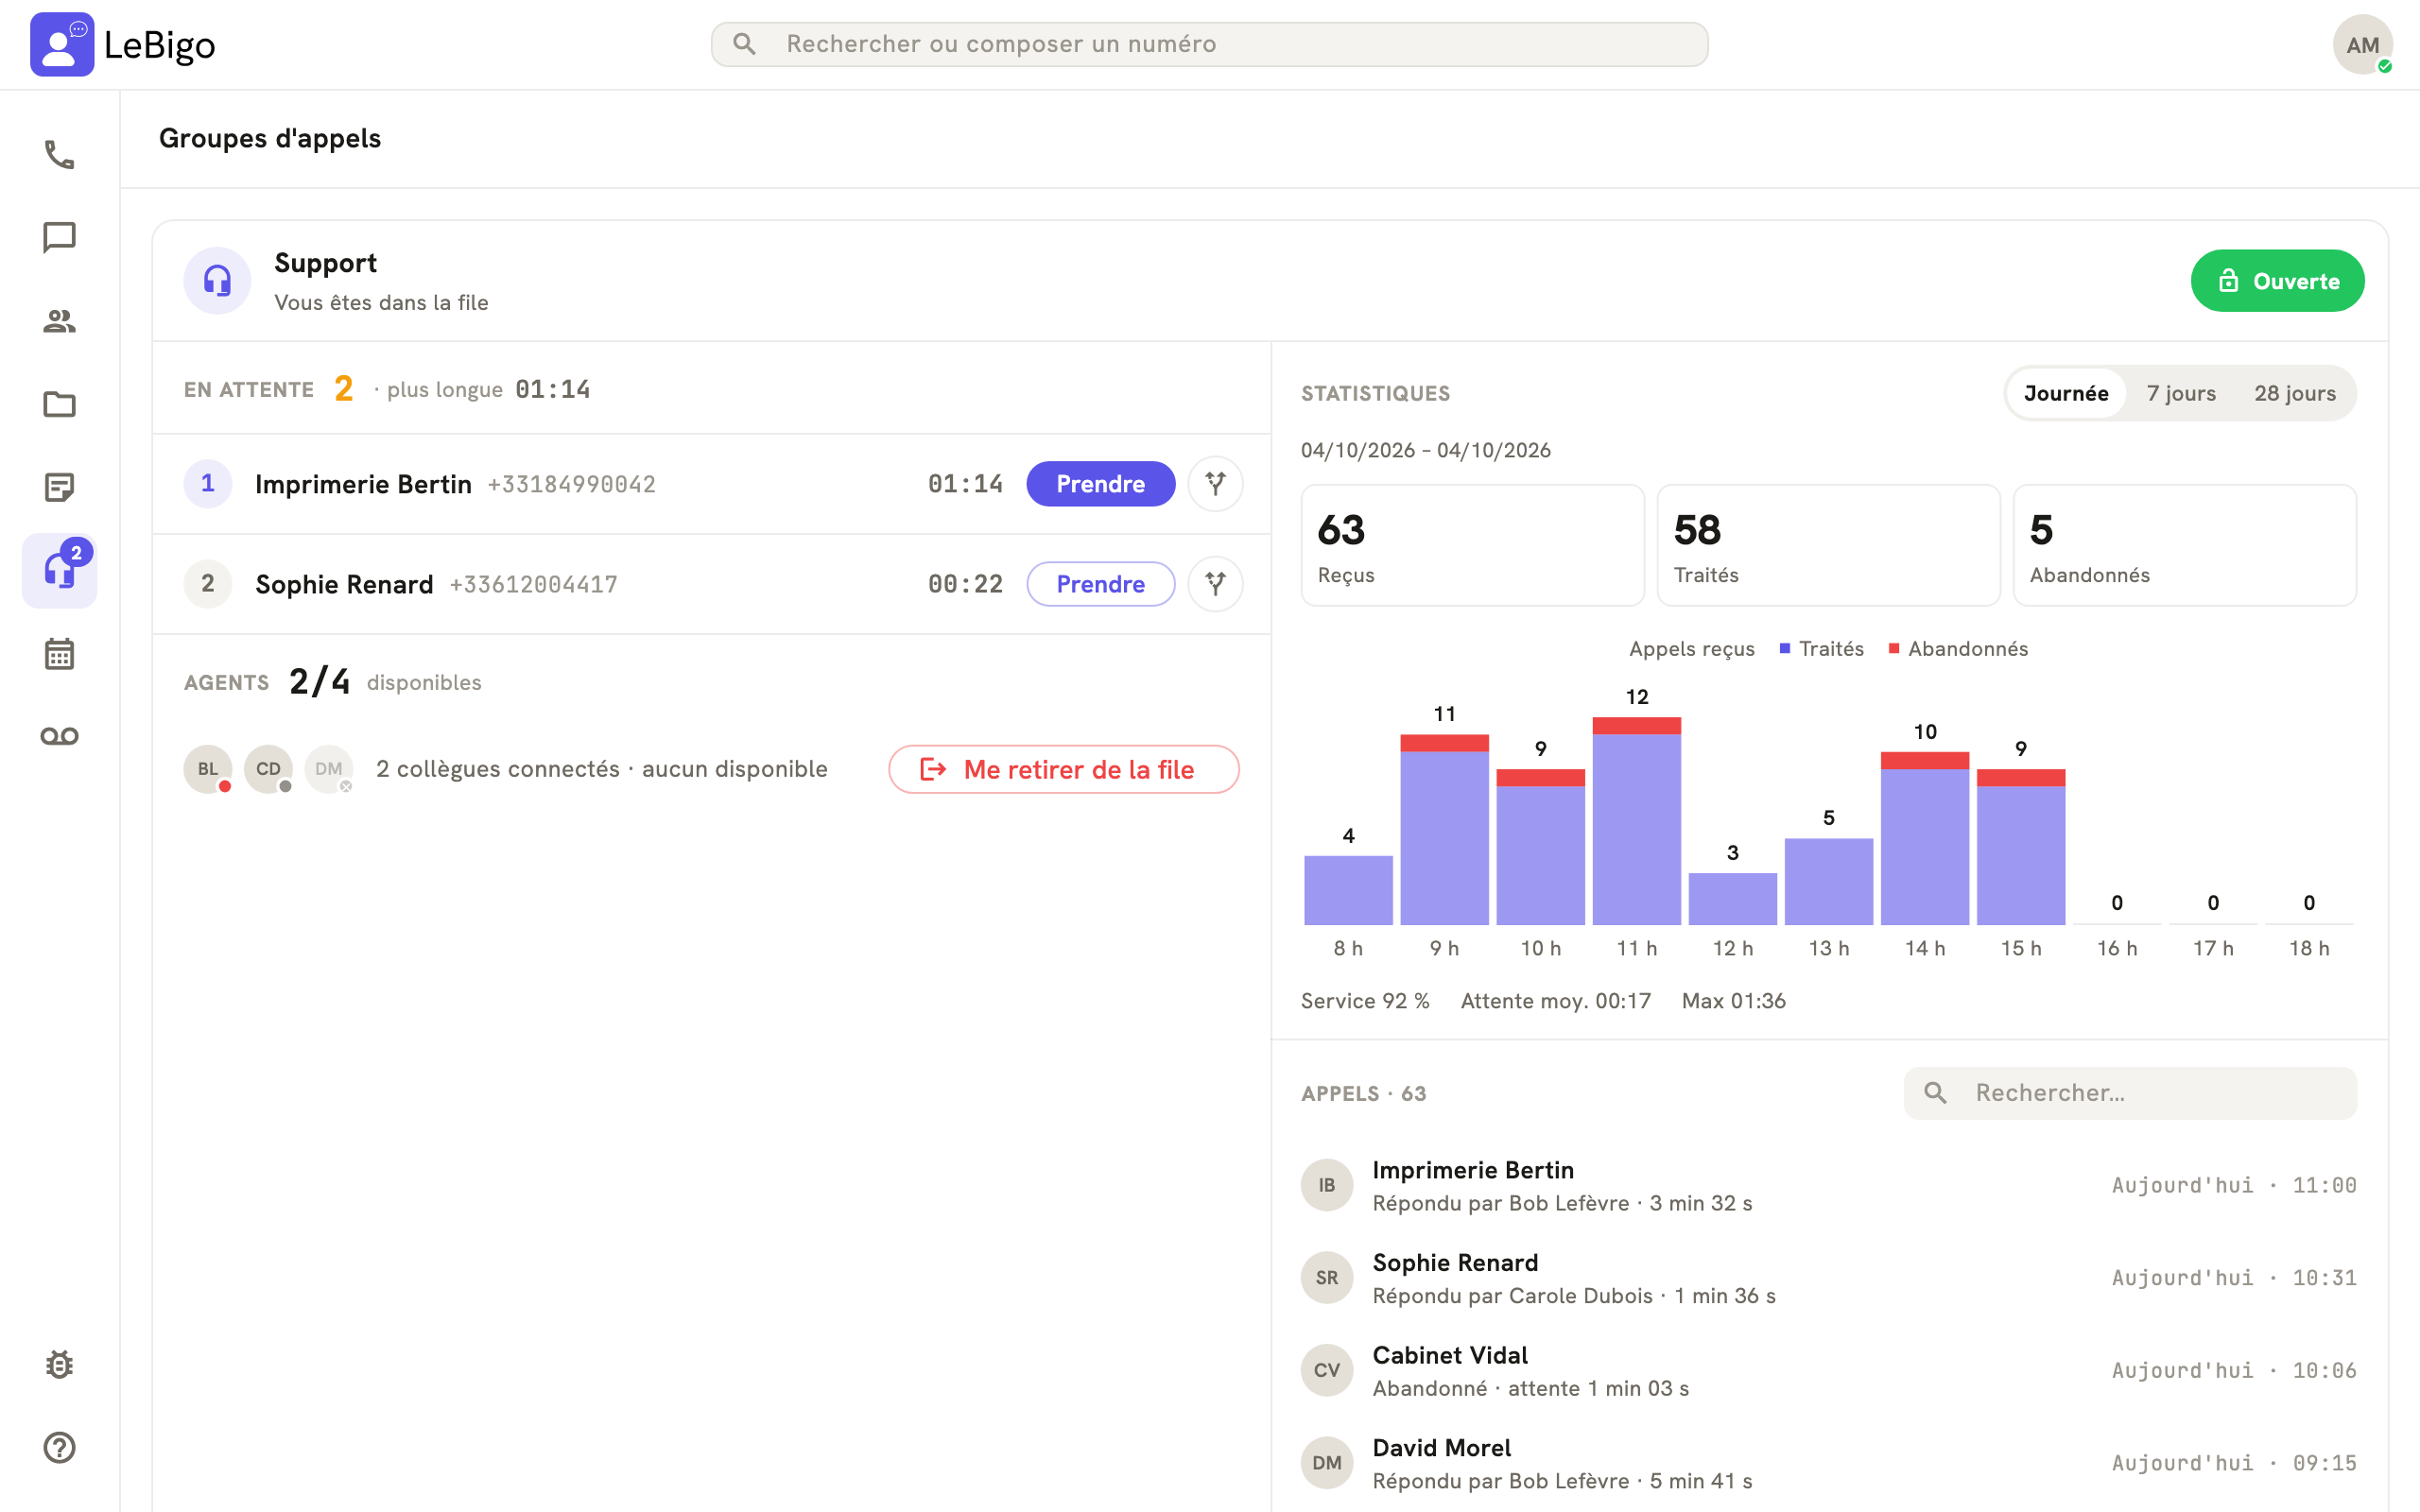
Task: Switch statistics to 28 jours
Action: (x=2294, y=393)
